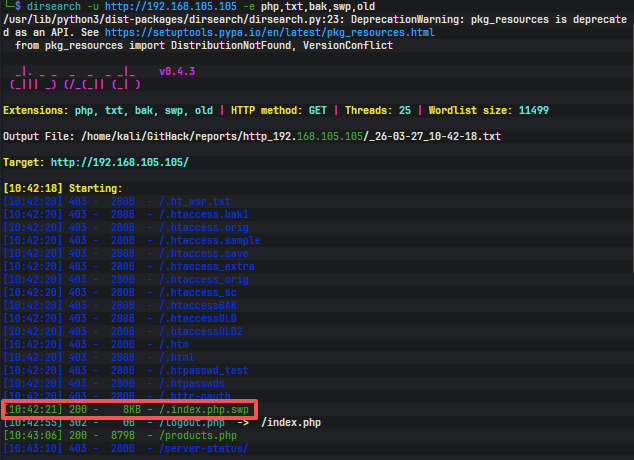
Task: Click the /.htaccess.bak1 result
Action: coord(204,214)
